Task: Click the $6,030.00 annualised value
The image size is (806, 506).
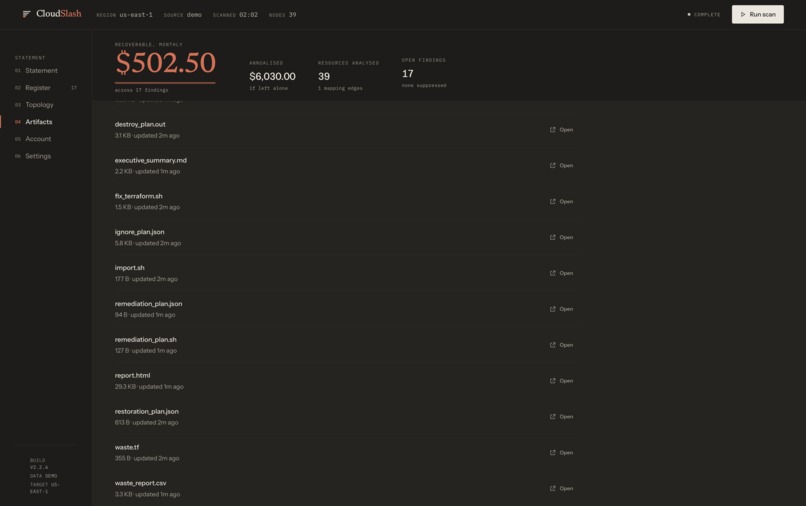Action: coord(272,77)
